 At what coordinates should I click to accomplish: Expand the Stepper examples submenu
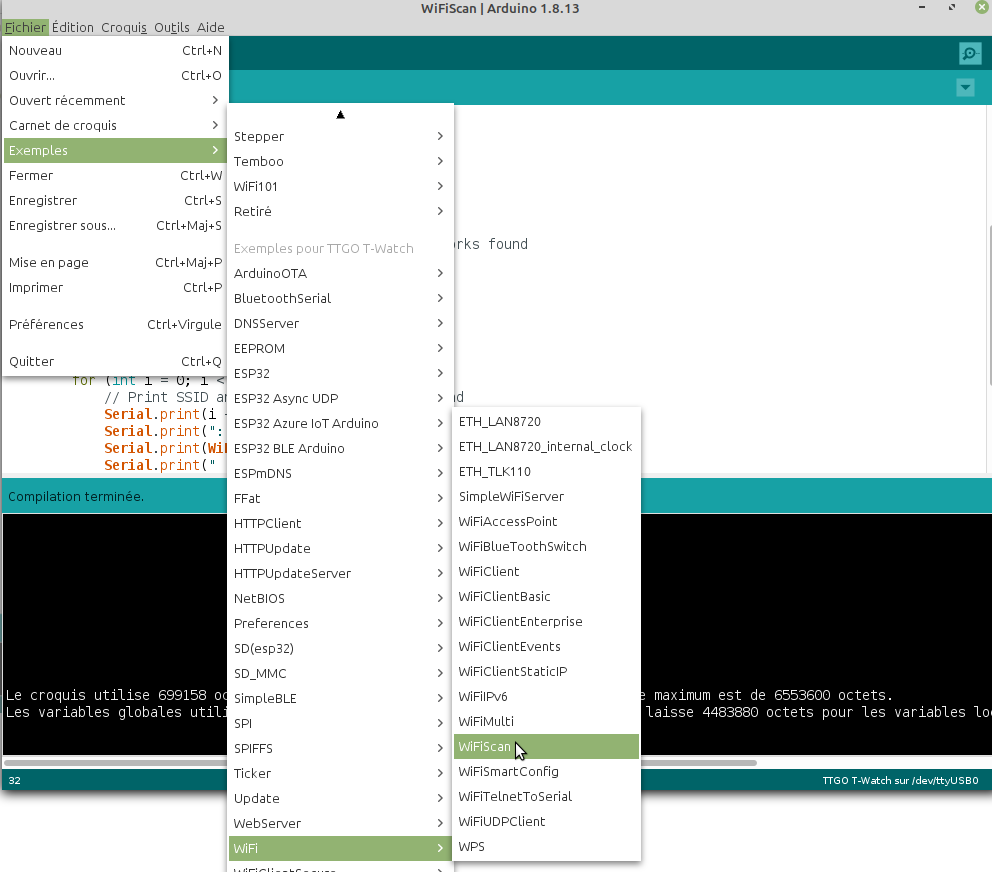(340, 137)
